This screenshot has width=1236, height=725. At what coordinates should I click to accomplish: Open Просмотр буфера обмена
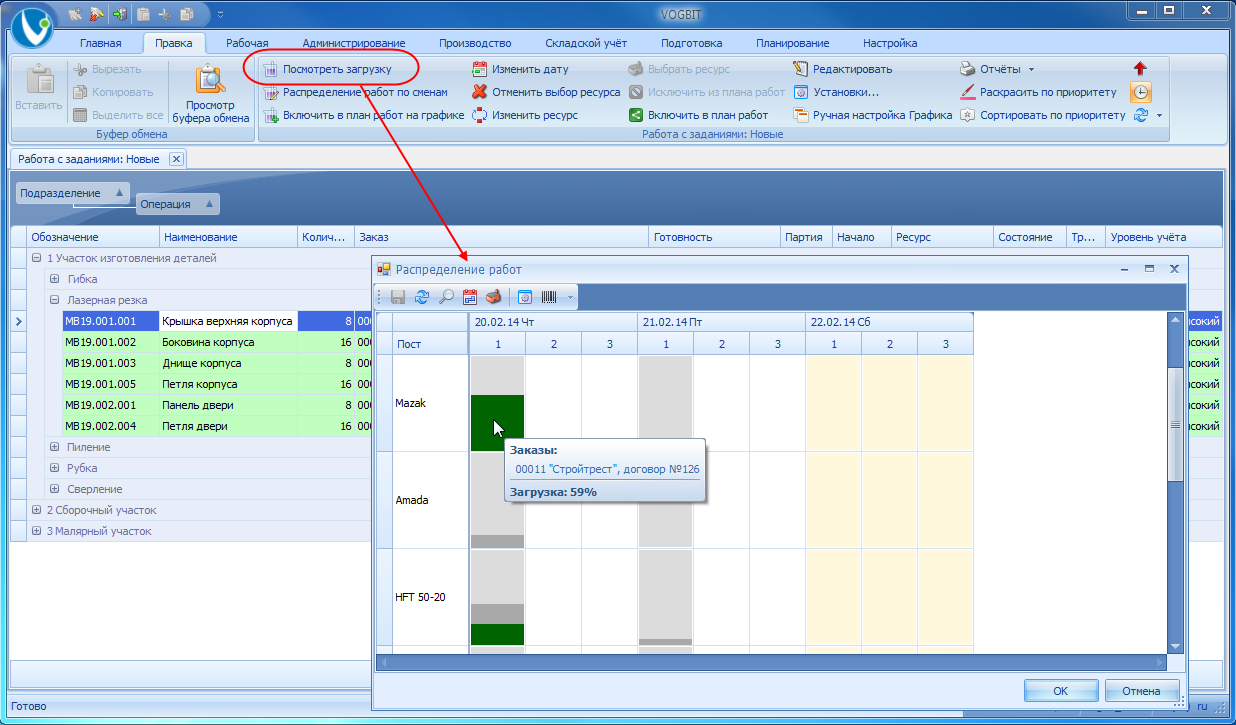pos(210,95)
